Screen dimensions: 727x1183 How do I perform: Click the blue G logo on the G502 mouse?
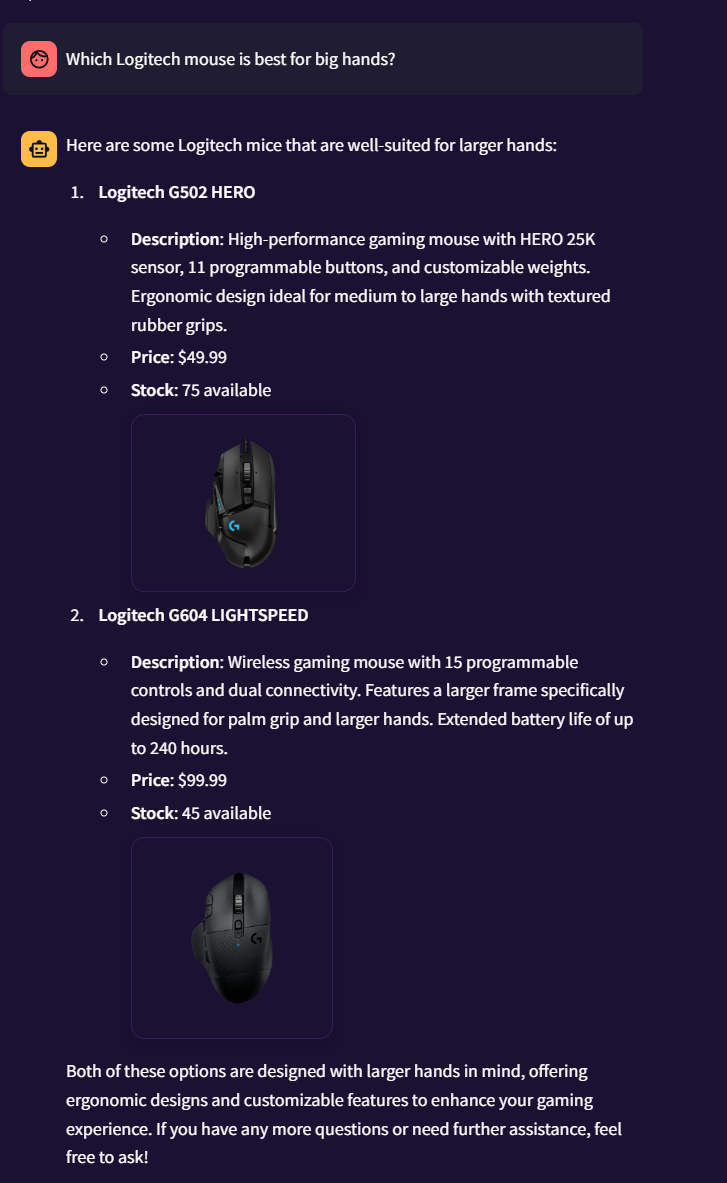234,525
